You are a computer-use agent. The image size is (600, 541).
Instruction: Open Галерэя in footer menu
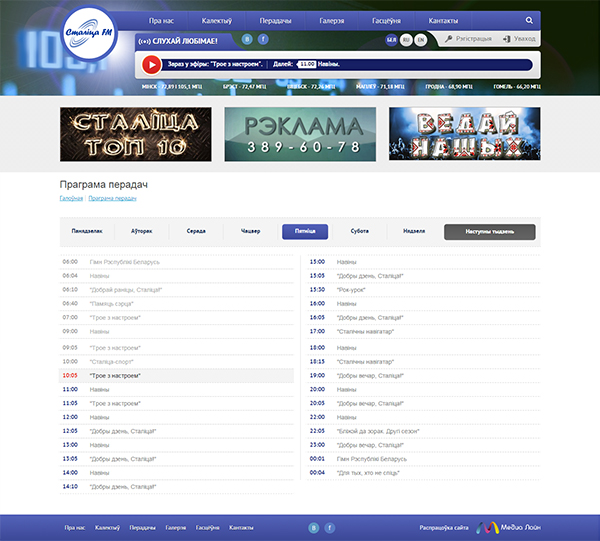(x=176, y=528)
